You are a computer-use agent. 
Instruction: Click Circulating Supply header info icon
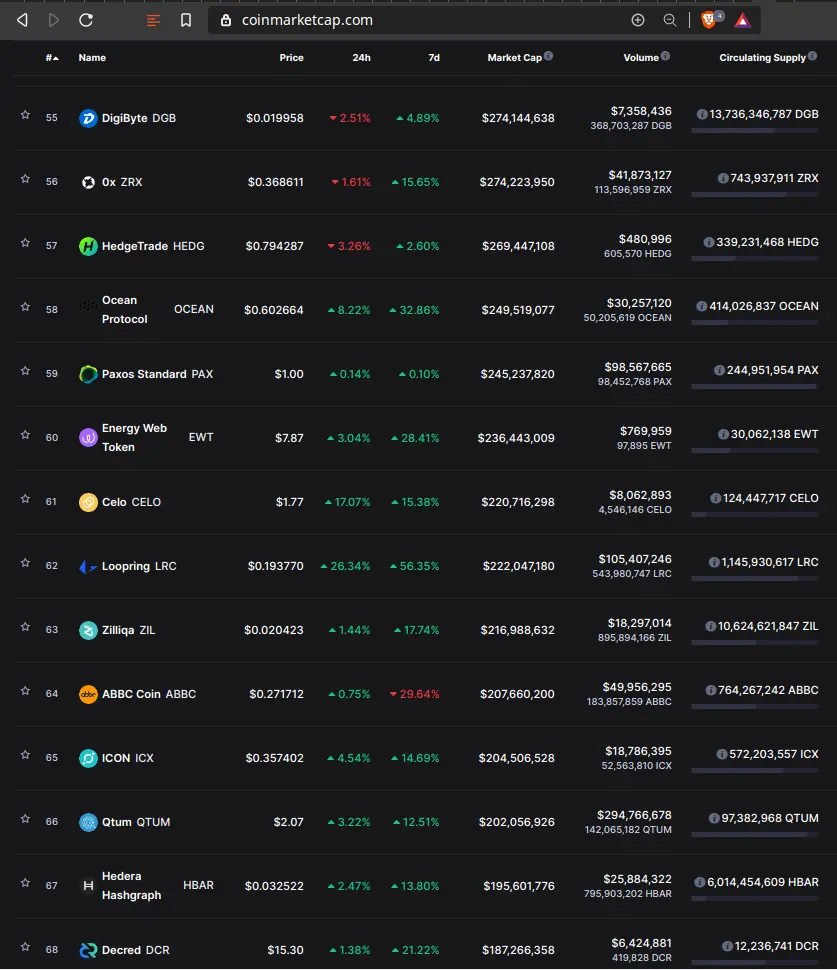[x=812, y=56]
